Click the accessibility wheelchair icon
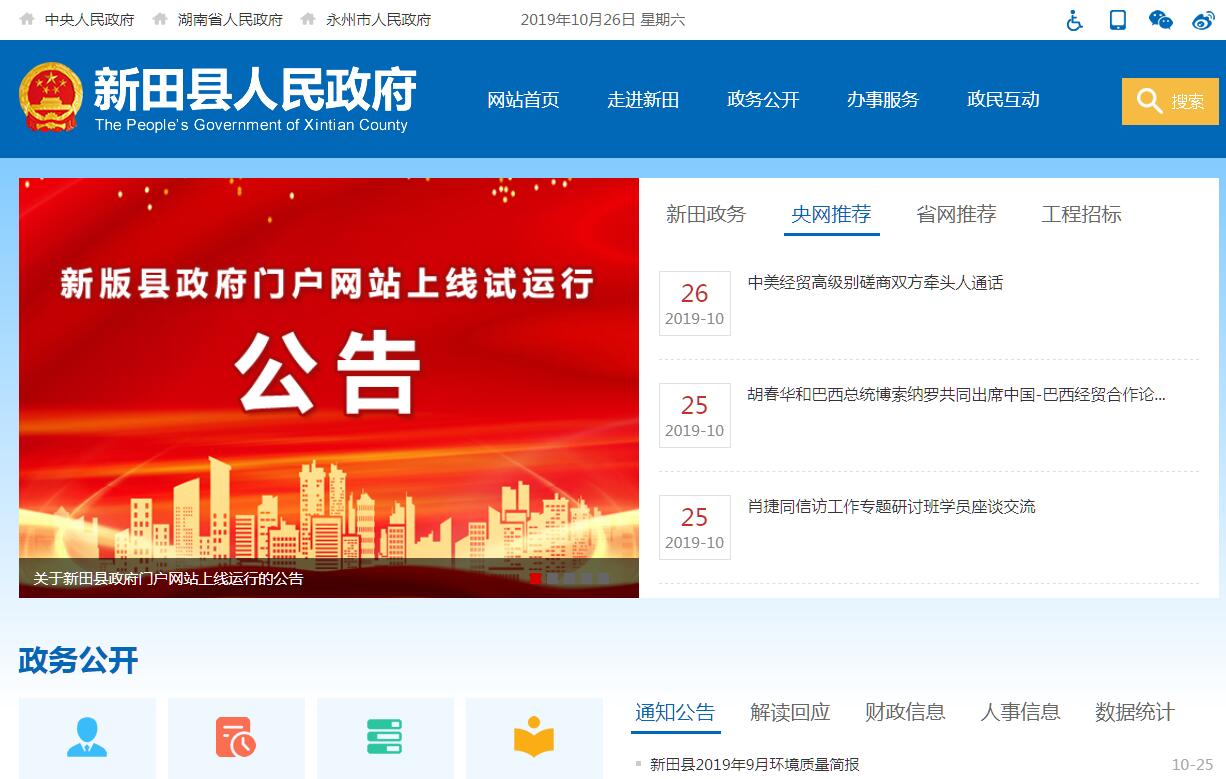This screenshot has width=1226, height=779. click(1075, 20)
